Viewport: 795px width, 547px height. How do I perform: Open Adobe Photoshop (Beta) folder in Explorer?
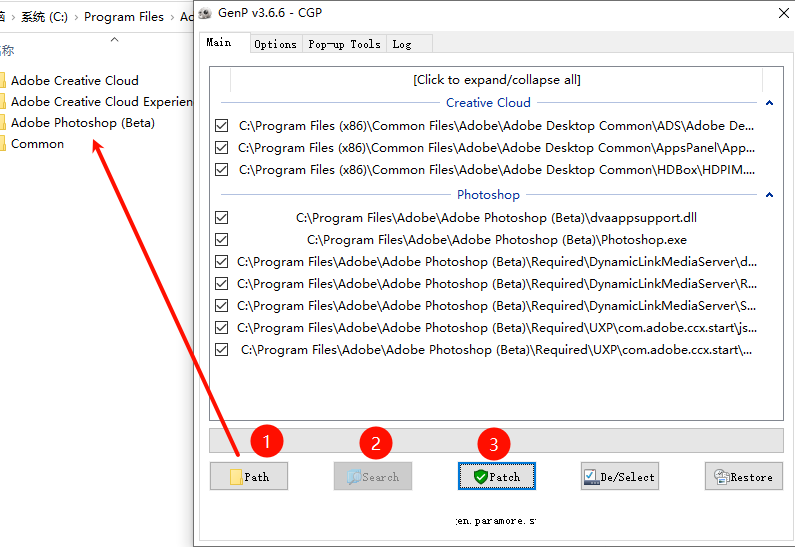(x=83, y=123)
